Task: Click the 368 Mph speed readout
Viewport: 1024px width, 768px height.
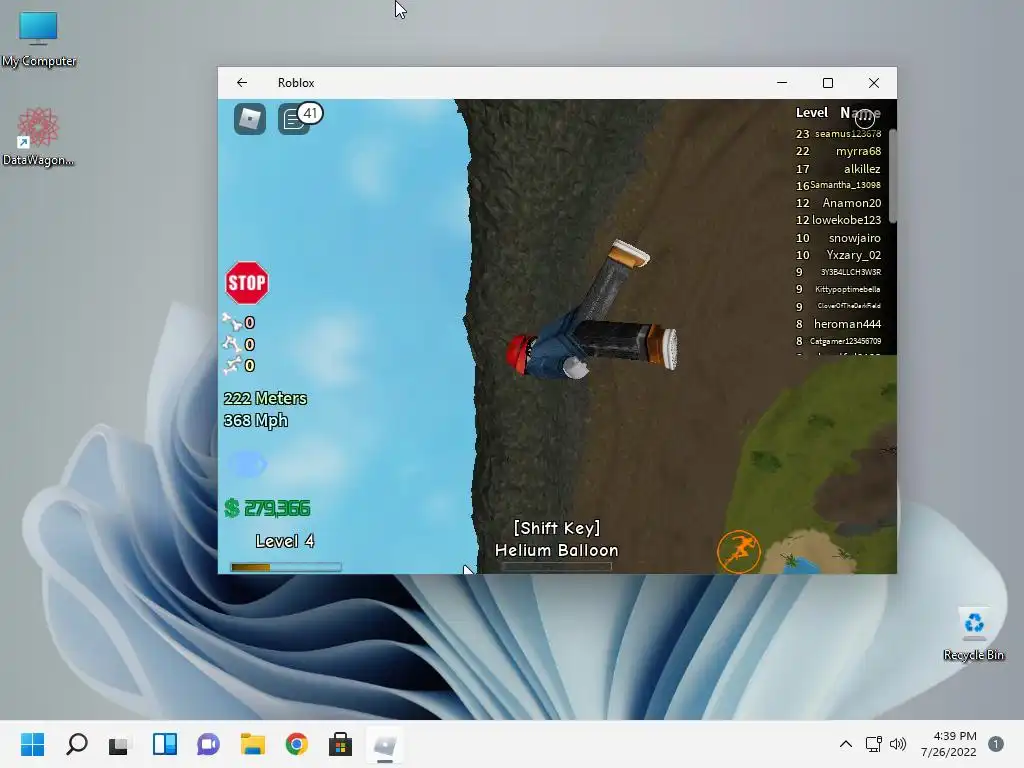Action: pyautogui.click(x=255, y=420)
